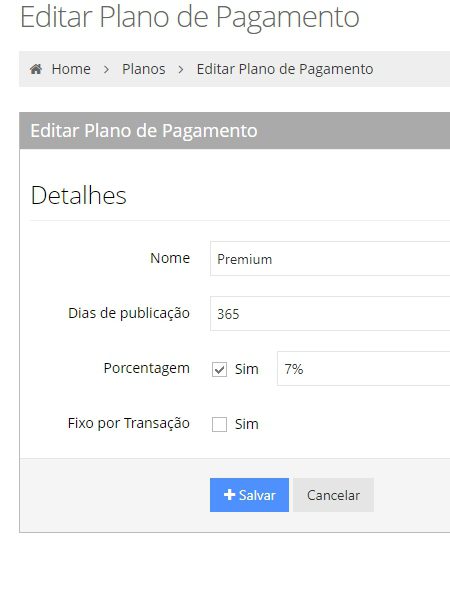Click the plus icon on Salvar button
The image size is (450, 595).
click(x=229, y=494)
